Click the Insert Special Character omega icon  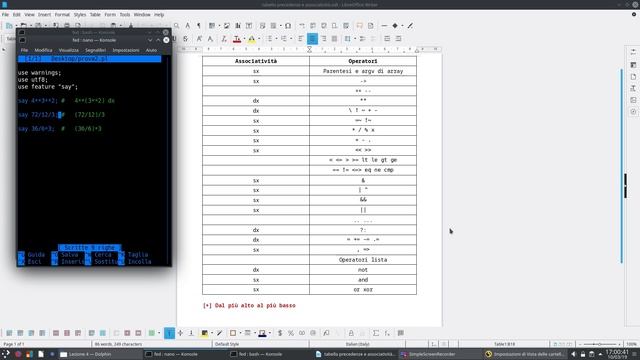click(288, 26)
